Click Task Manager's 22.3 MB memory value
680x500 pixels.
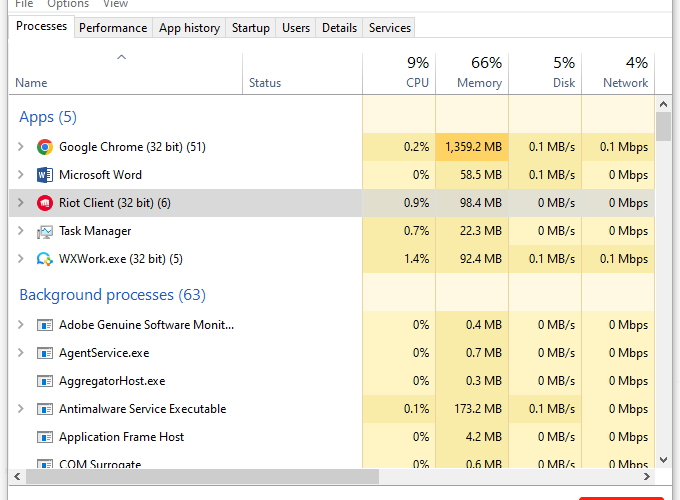click(x=481, y=231)
